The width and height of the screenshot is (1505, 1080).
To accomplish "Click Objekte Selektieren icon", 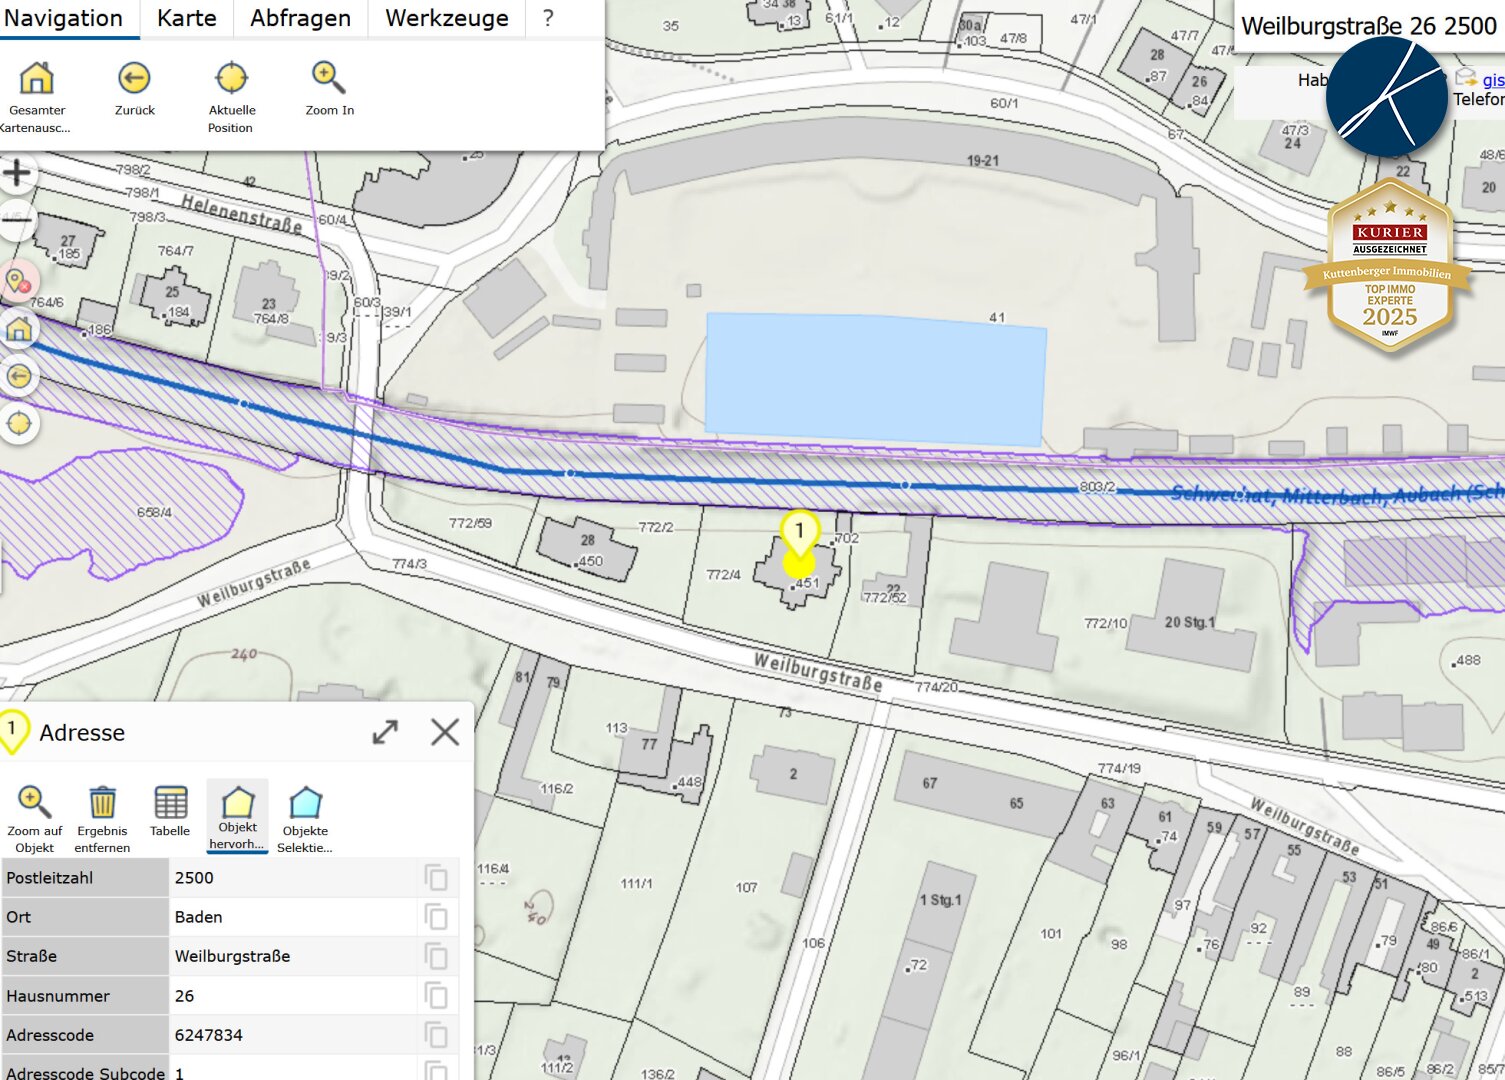I will click(305, 803).
